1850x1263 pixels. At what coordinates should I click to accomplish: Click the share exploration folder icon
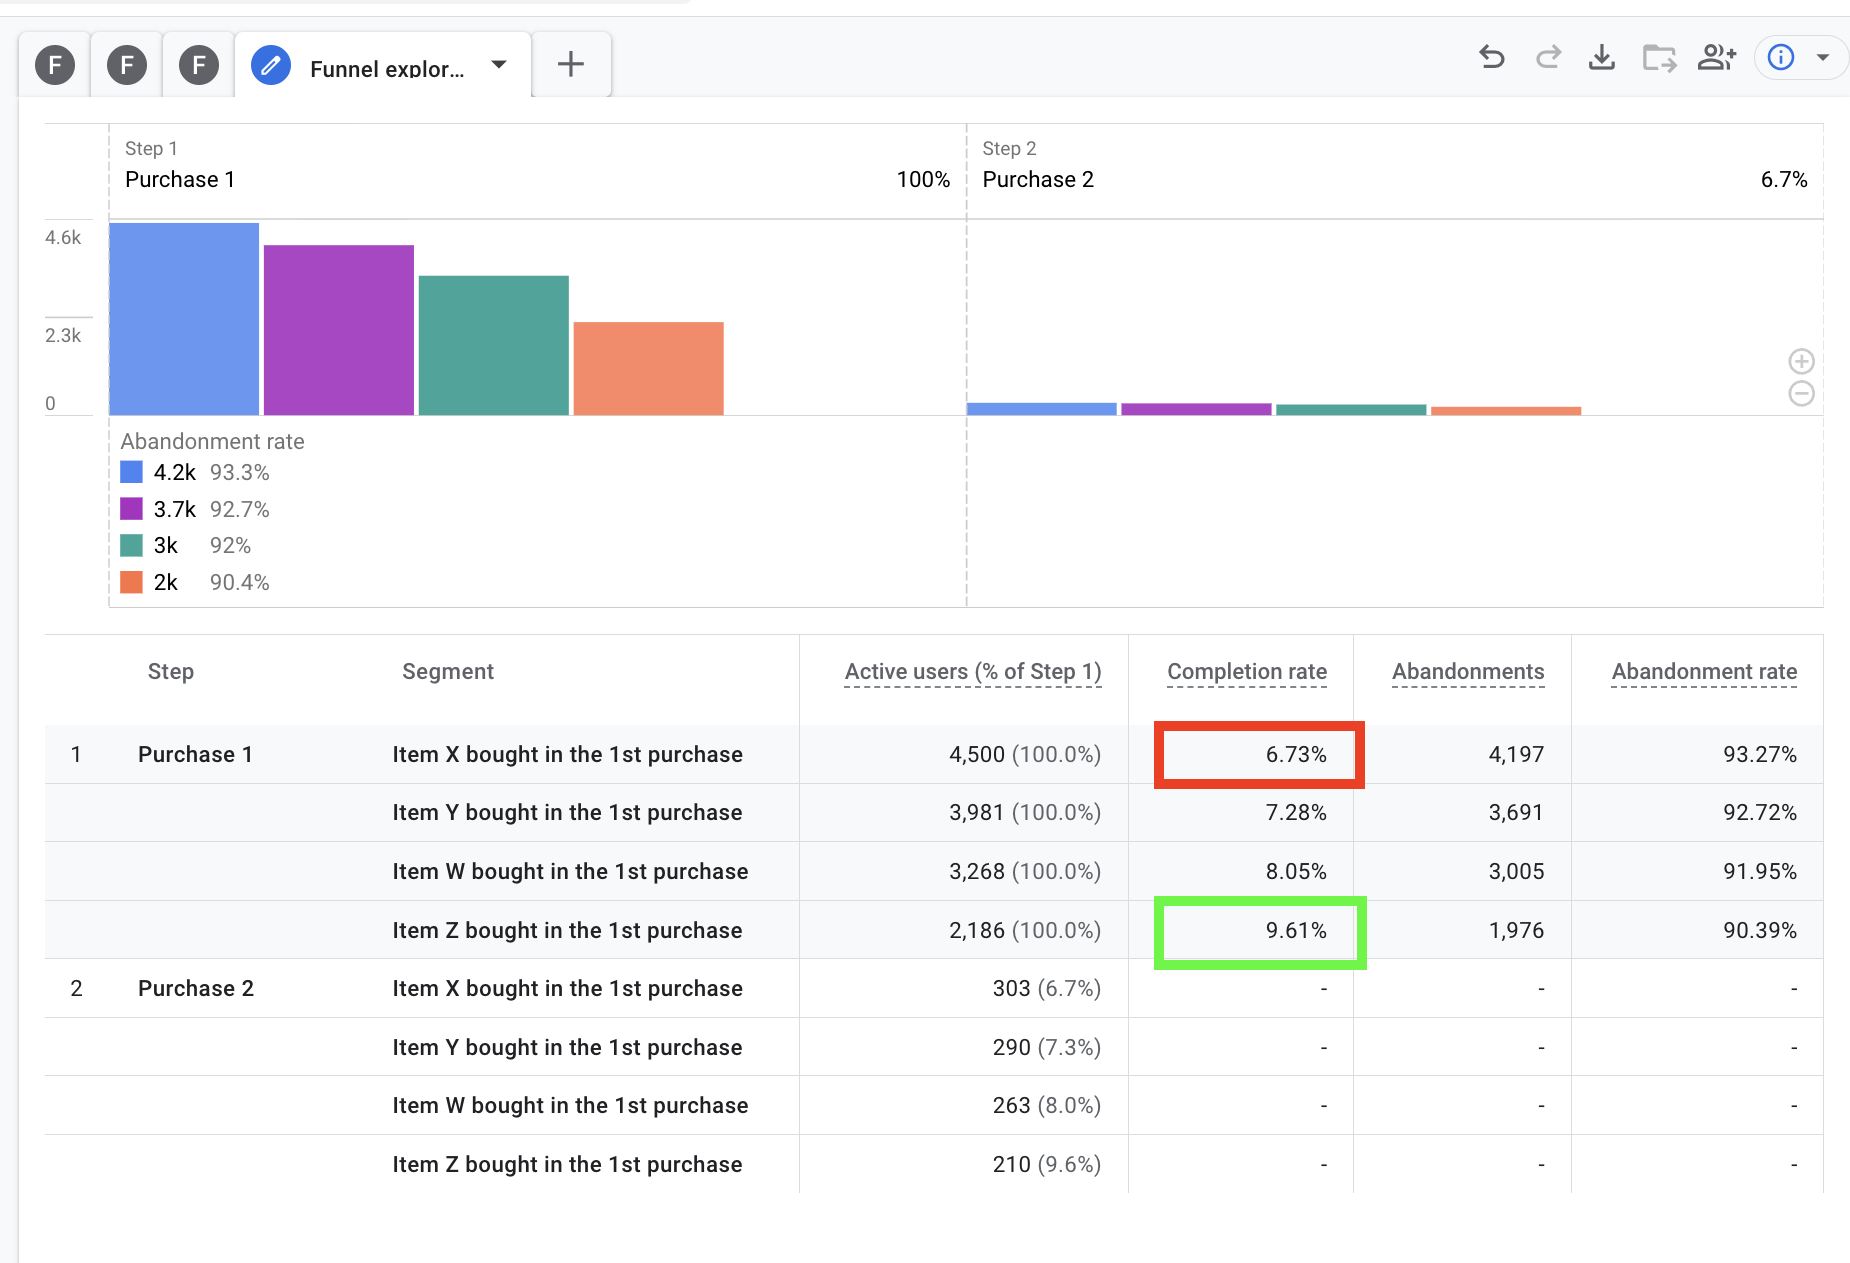(x=1659, y=58)
